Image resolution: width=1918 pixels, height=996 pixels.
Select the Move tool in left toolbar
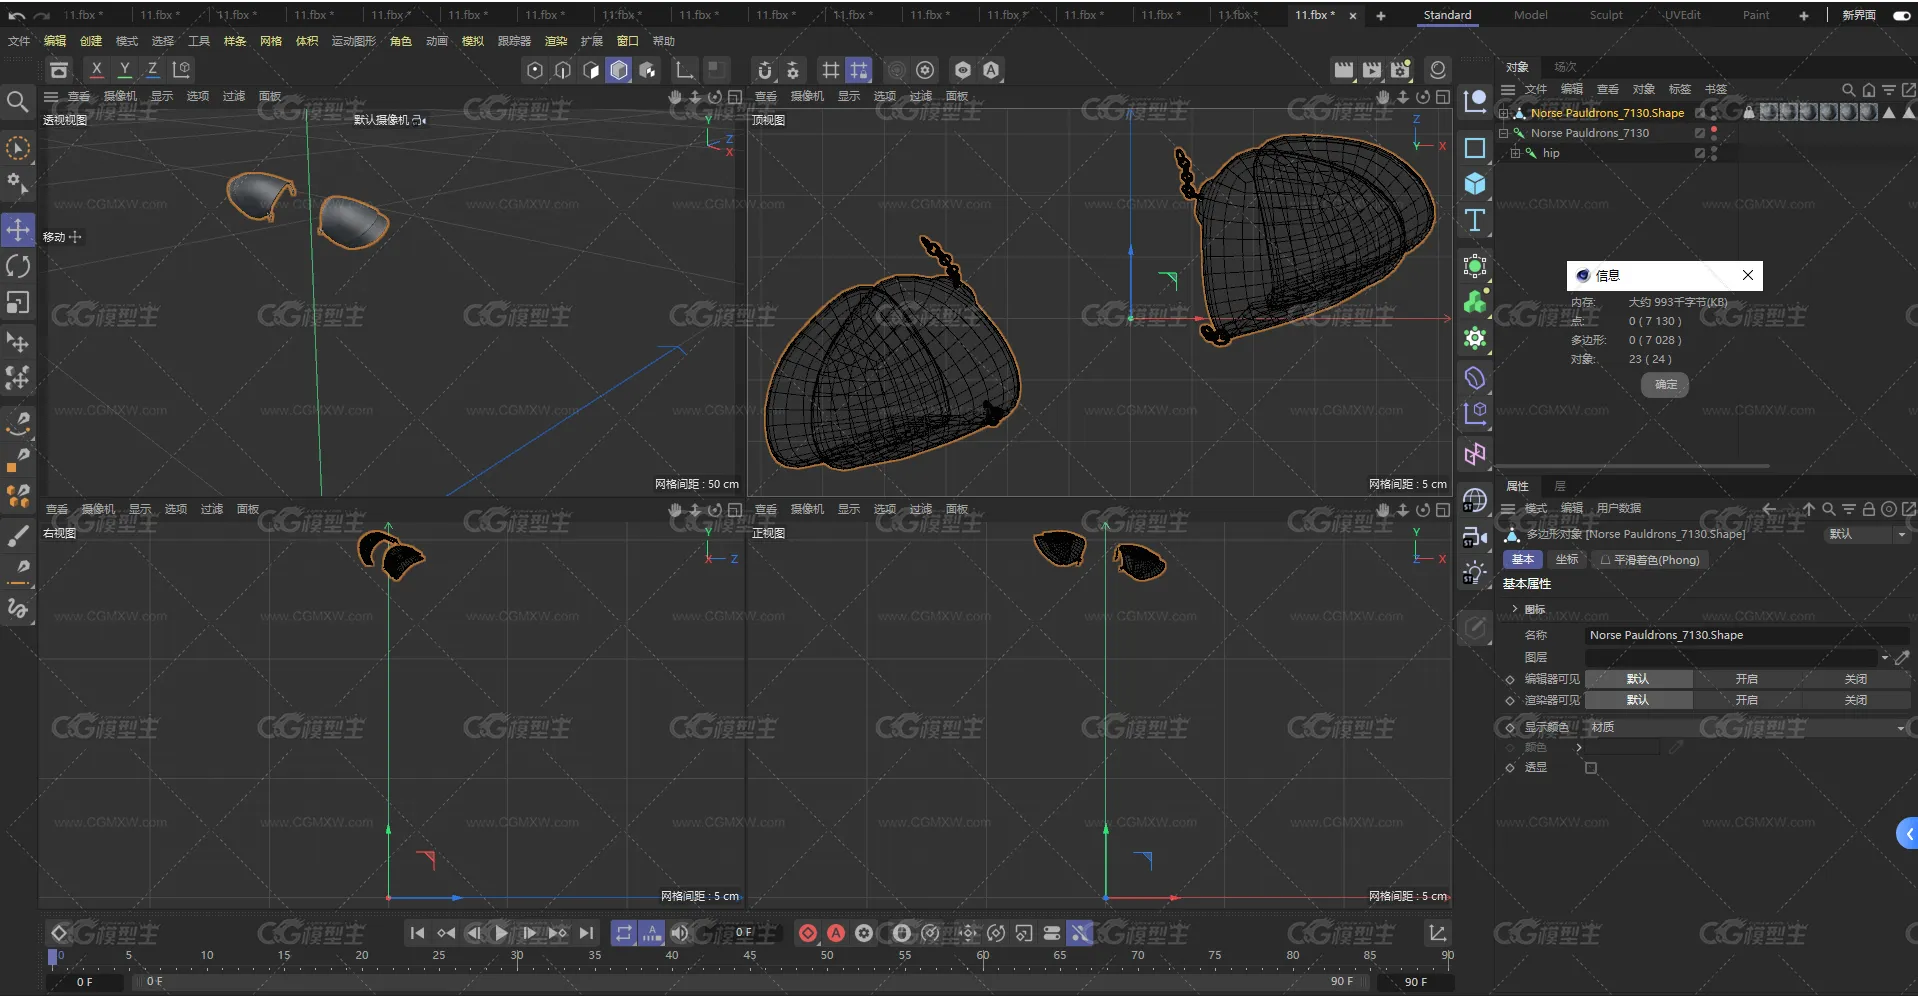[18, 230]
